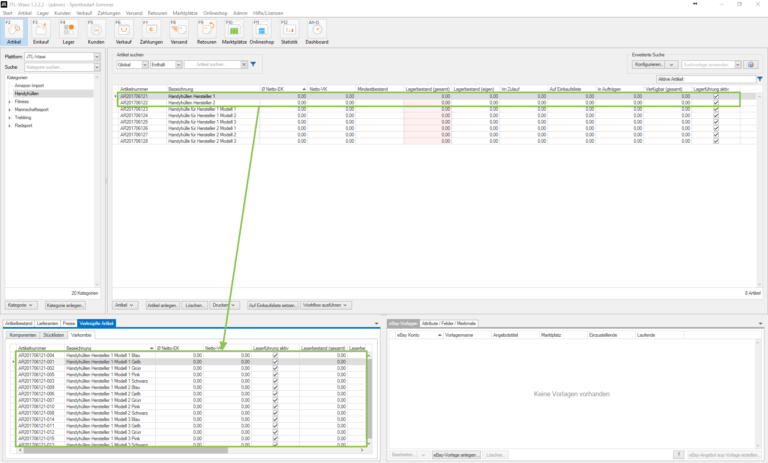Toggle Lagerführung aktiv for Hersteller 1 Modell 1 Blau

click(275, 355)
